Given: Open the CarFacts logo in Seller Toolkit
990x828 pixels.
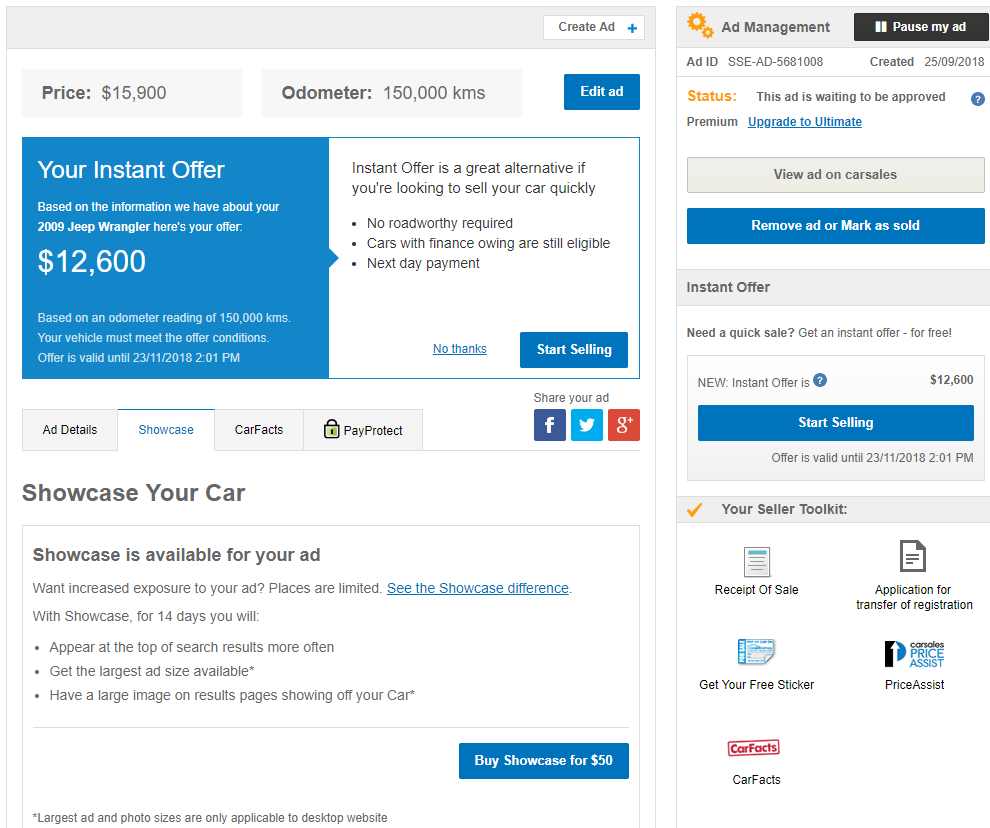Looking at the screenshot, I should pos(754,748).
